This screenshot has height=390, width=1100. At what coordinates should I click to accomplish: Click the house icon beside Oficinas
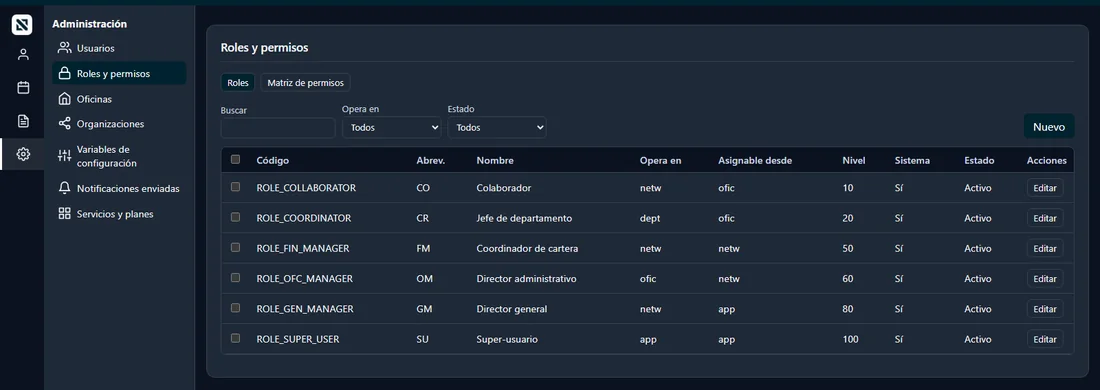tap(65, 98)
